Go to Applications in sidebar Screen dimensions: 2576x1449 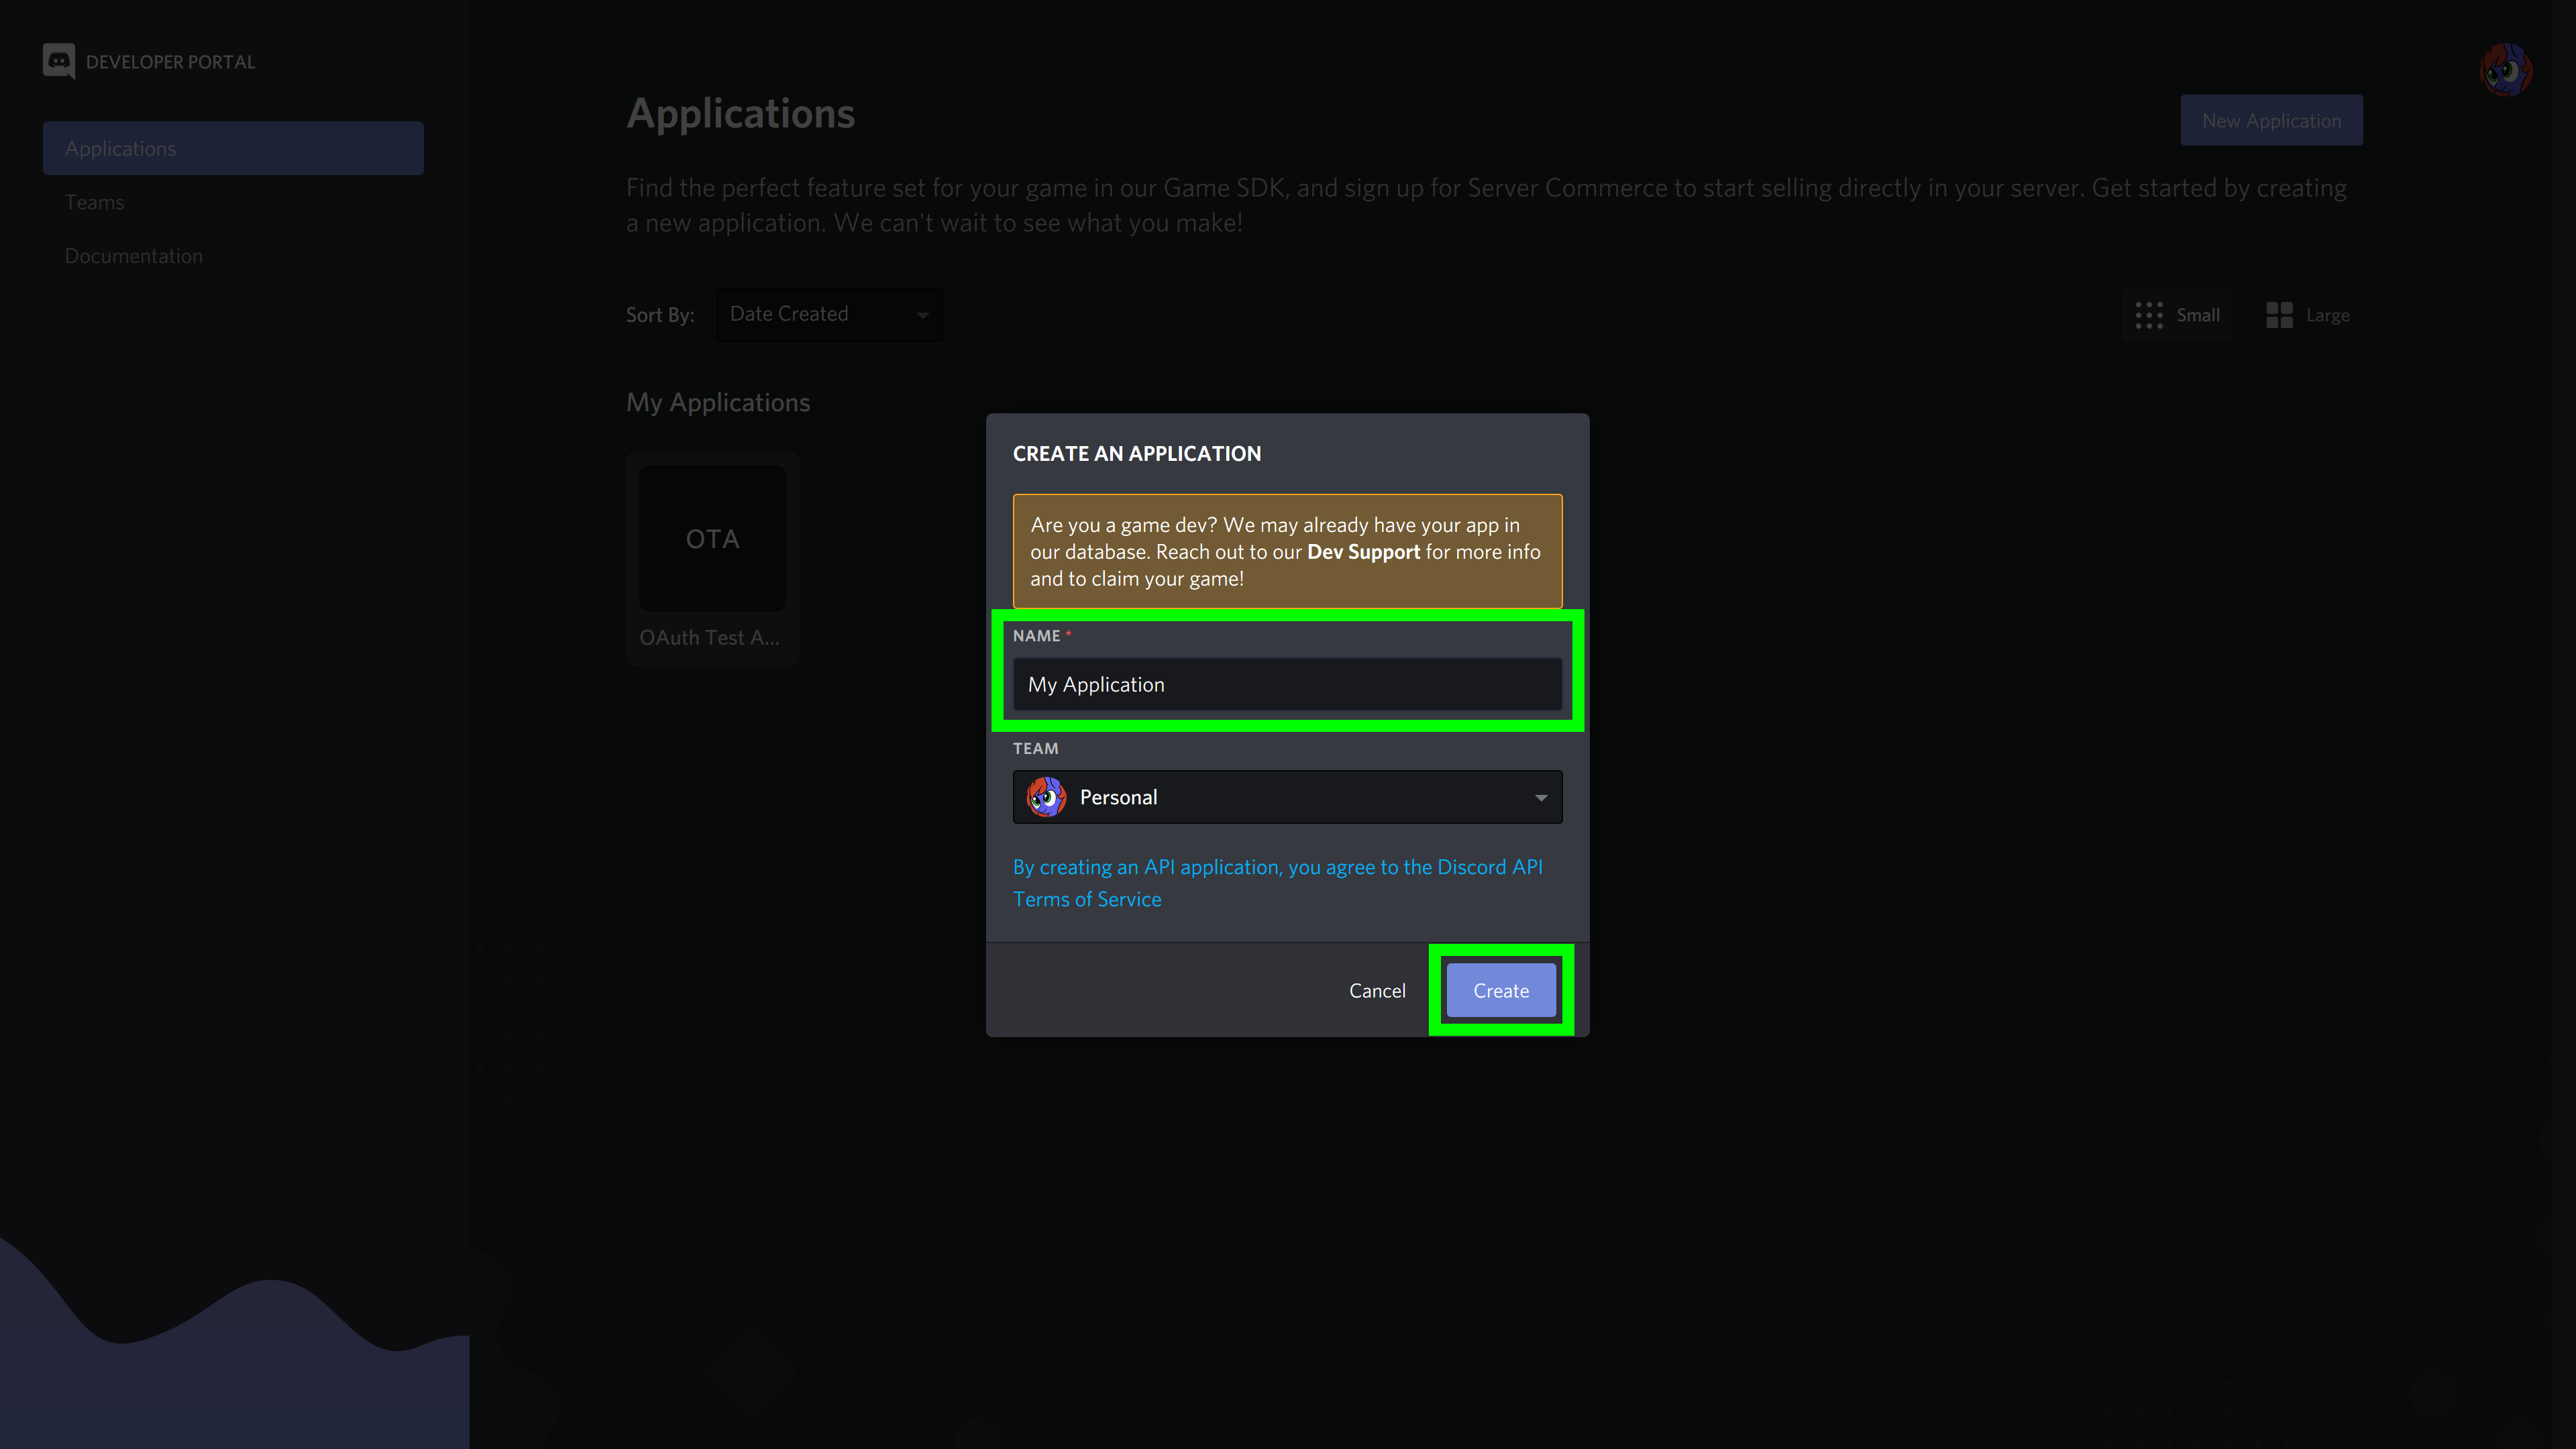(232, 148)
